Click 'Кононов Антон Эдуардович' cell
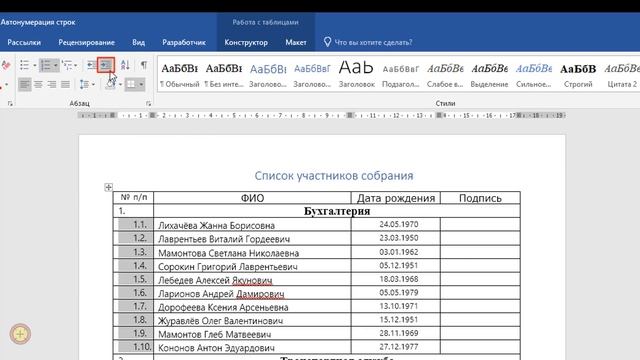Image resolution: width=640 pixels, height=360 pixels. (252, 348)
